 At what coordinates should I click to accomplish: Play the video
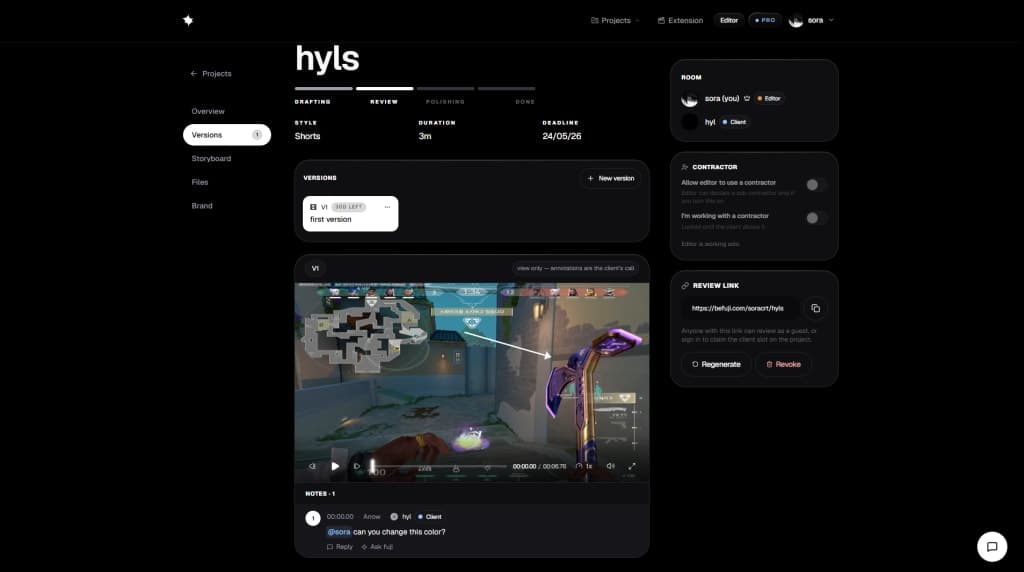click(335, 466)
